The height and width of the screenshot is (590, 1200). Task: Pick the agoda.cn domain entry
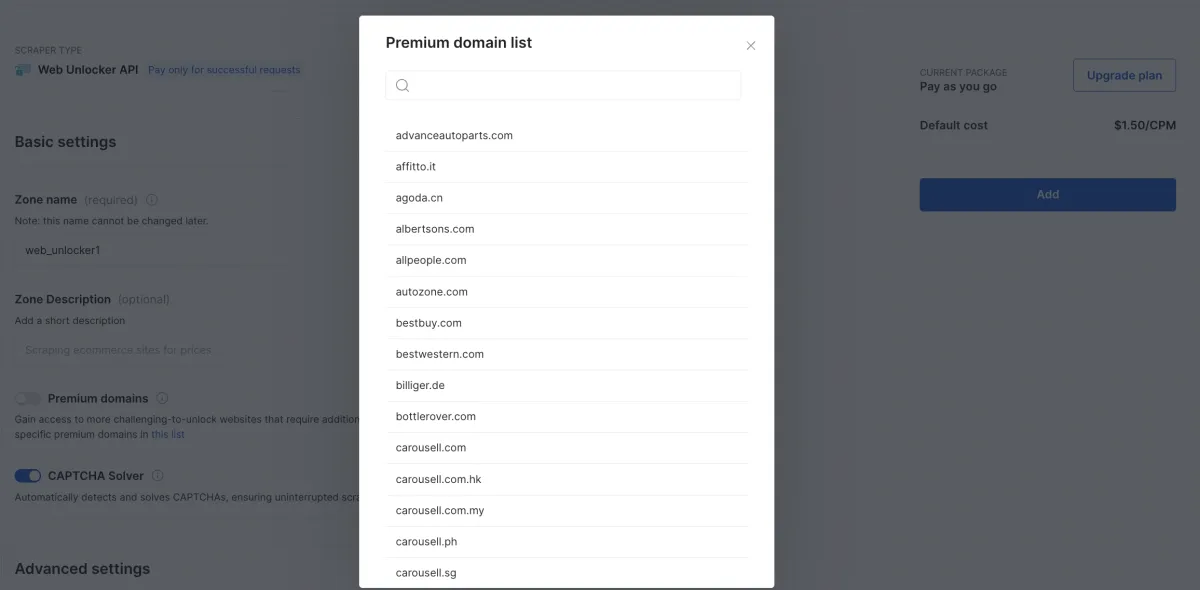(x=567, y=198)
